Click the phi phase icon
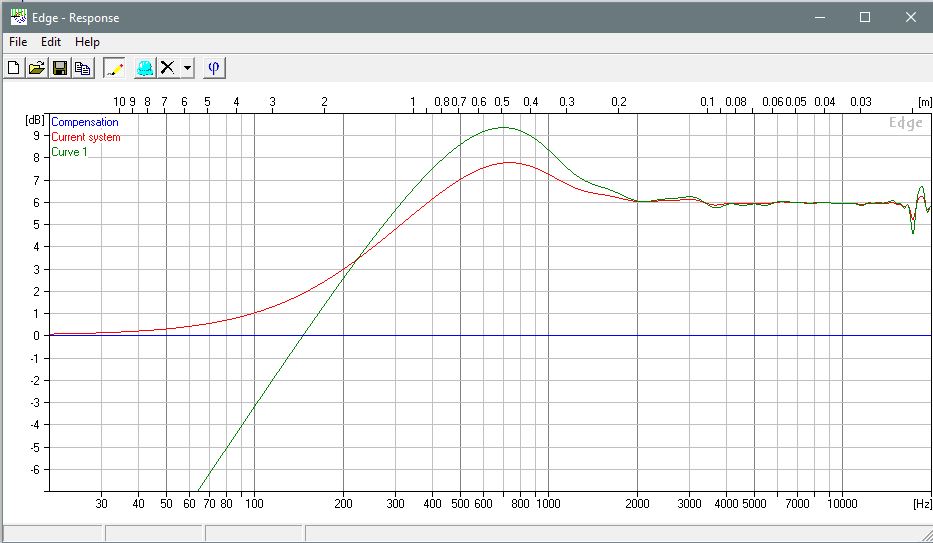This screenshot has height=543, width=933. (x=214, y=68)
